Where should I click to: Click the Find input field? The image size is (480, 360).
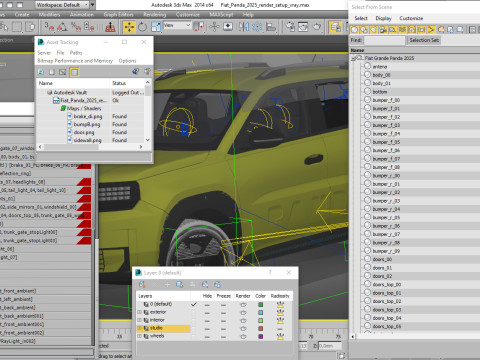pyautogui.click(x=385, y=40)
